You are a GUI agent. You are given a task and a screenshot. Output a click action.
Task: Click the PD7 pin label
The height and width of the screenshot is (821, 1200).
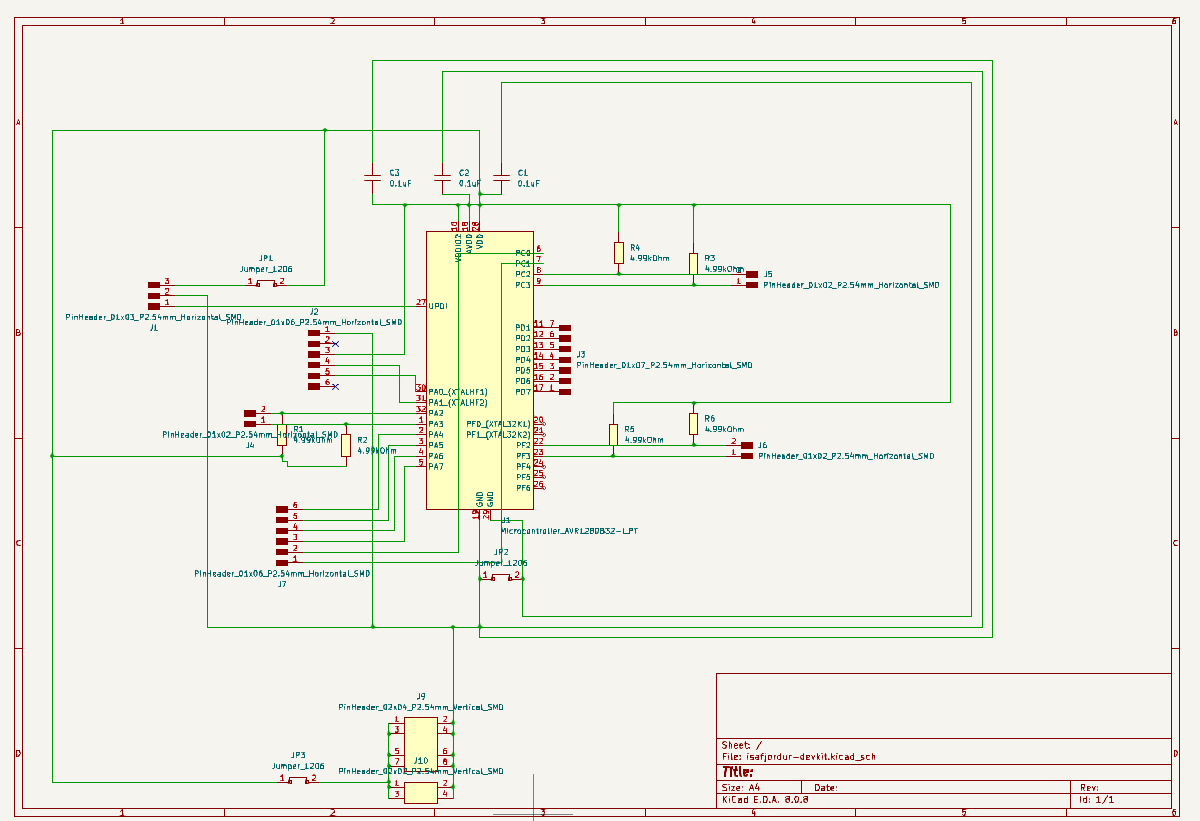(x=523, y=392)
